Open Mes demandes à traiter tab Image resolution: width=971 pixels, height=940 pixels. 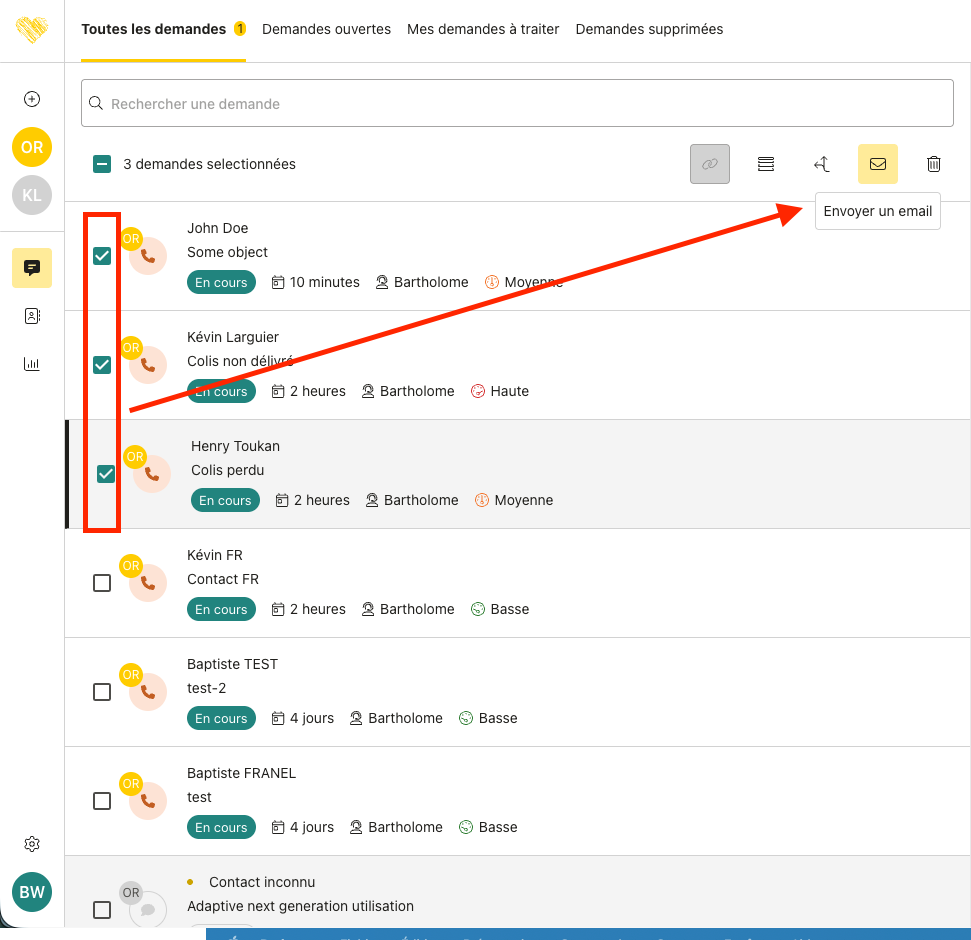[483, 29]
